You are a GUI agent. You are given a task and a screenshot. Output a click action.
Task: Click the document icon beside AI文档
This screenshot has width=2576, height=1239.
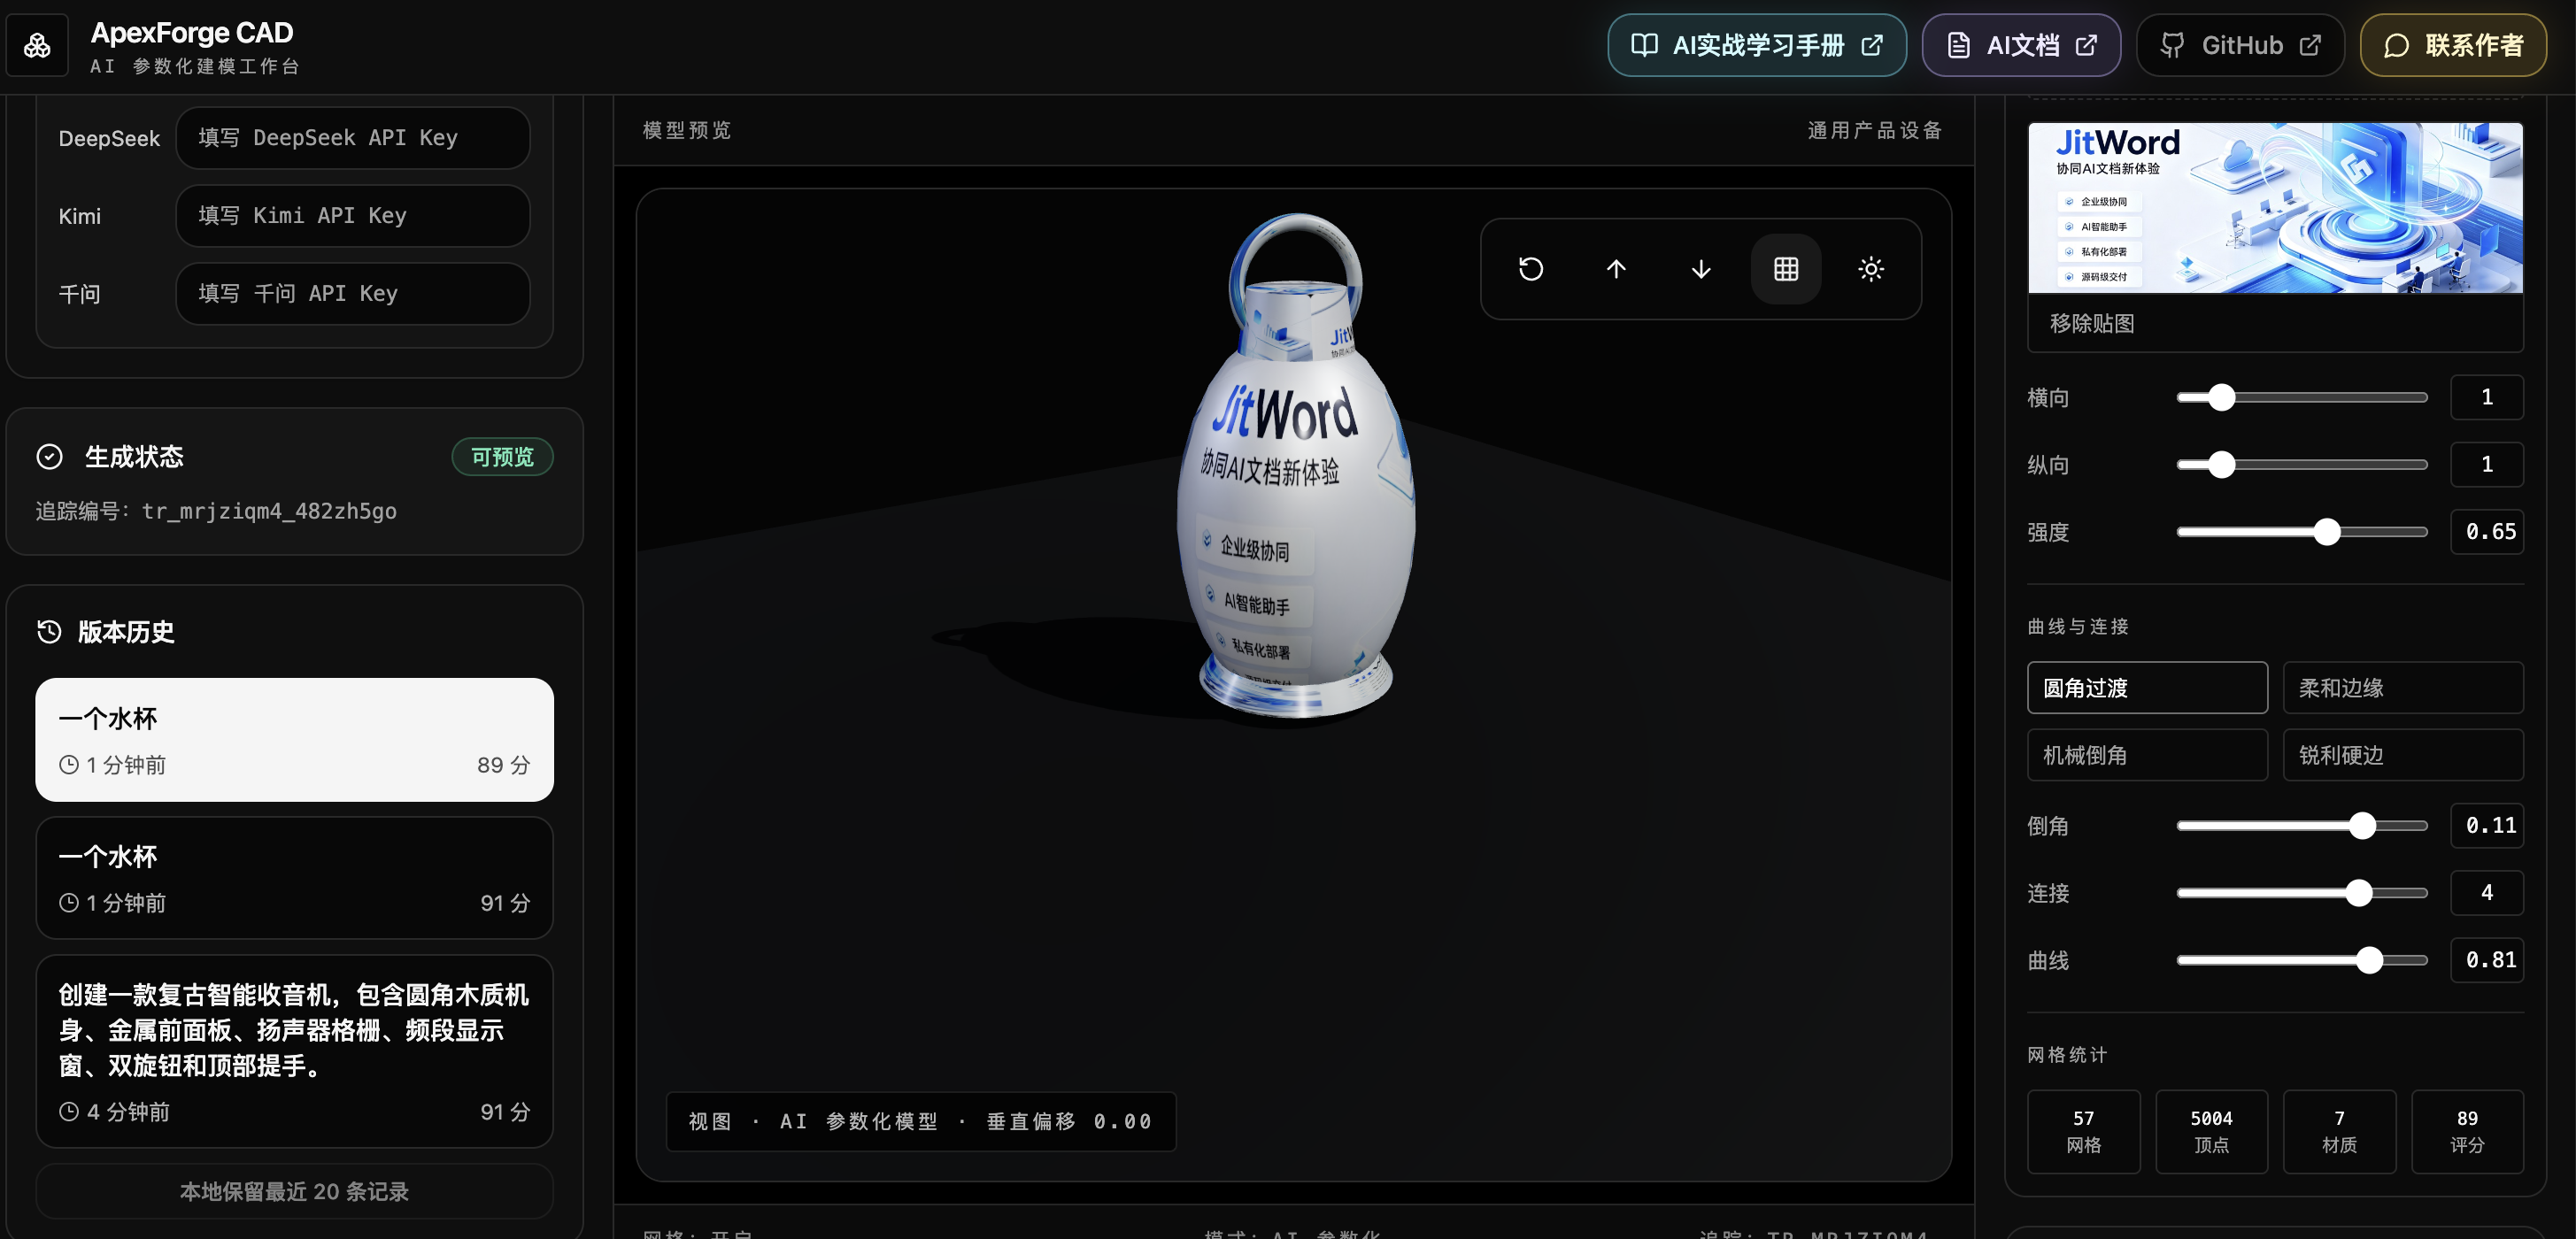click(1959, 45)
